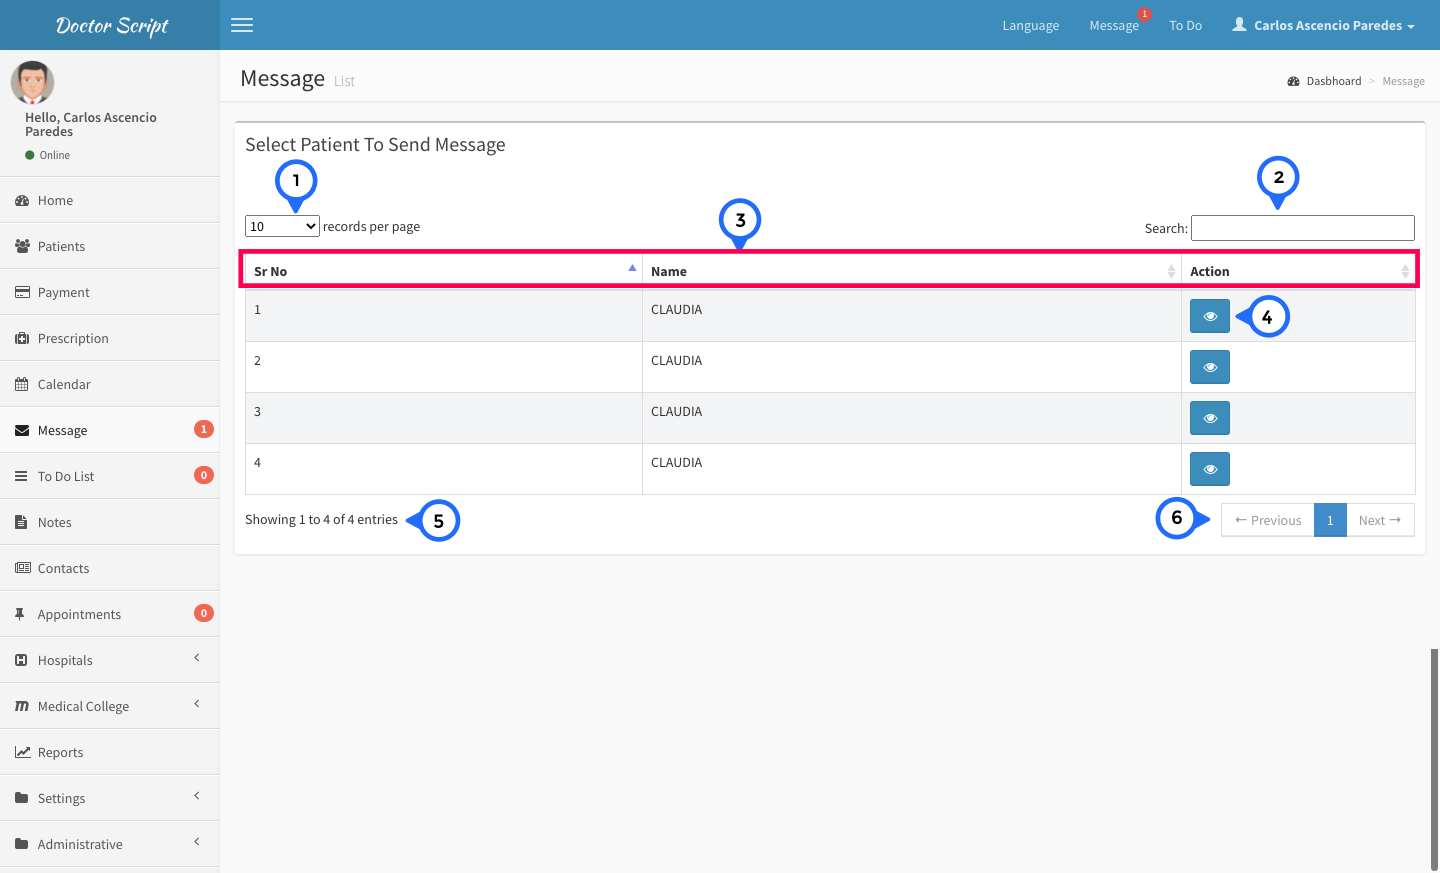Click the Message badge showing 1 in sidebar
Viewport: 1440px width, 873px height.
pos(204,429)
